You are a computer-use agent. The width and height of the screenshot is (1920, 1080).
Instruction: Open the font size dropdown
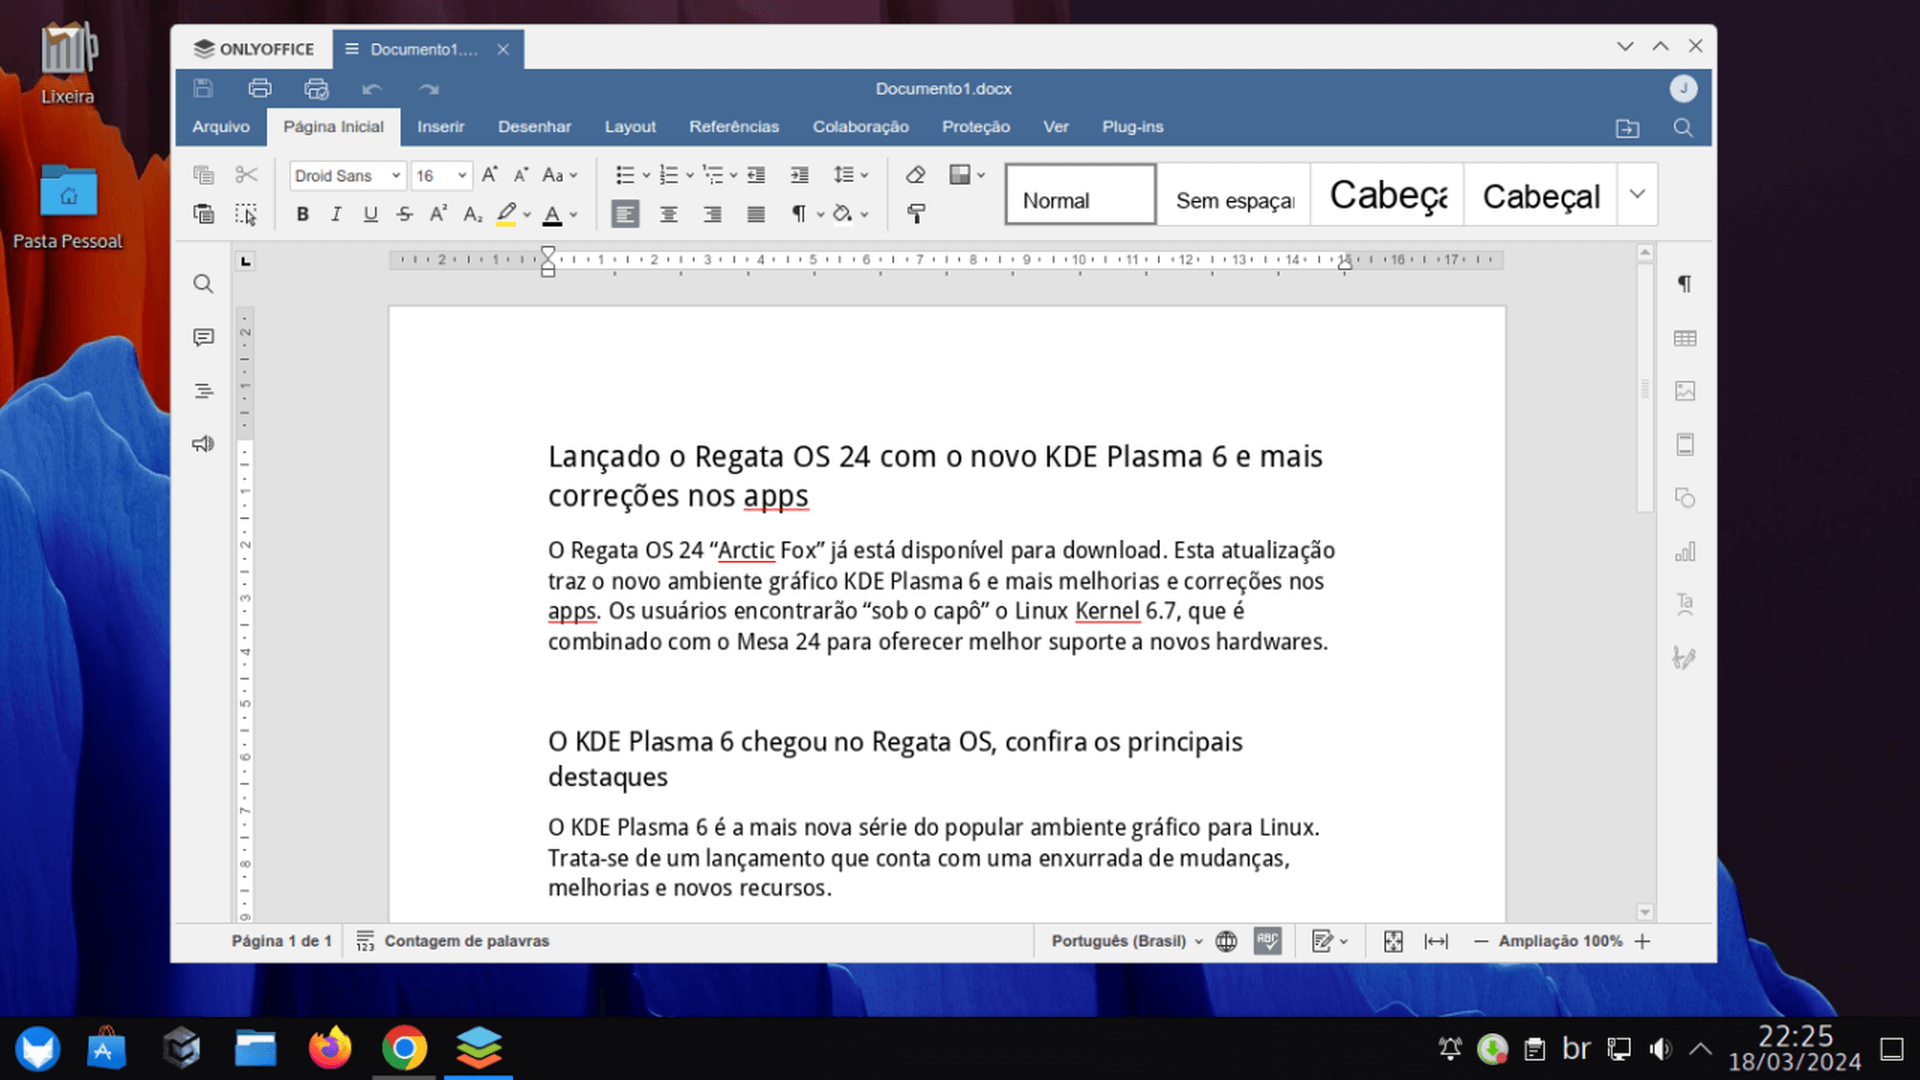pos(441,175)
